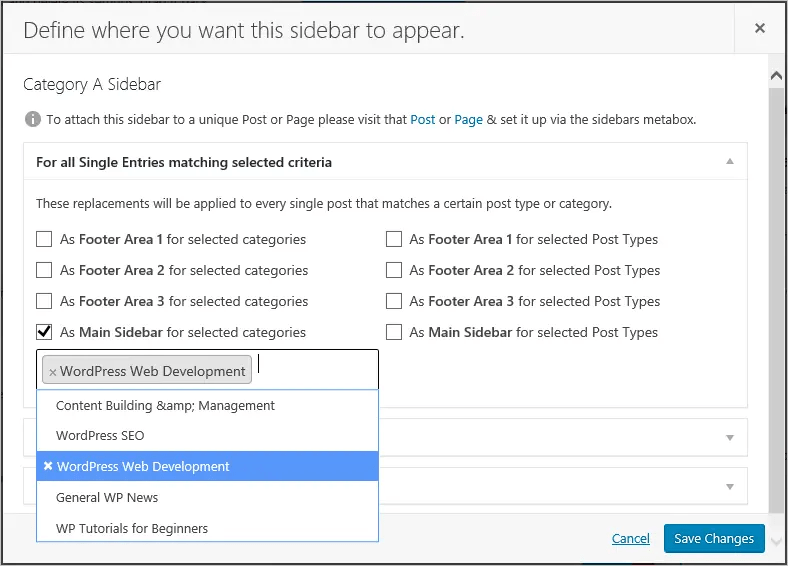Select Content Building & Management category option
788x566 pixels.
207,406
